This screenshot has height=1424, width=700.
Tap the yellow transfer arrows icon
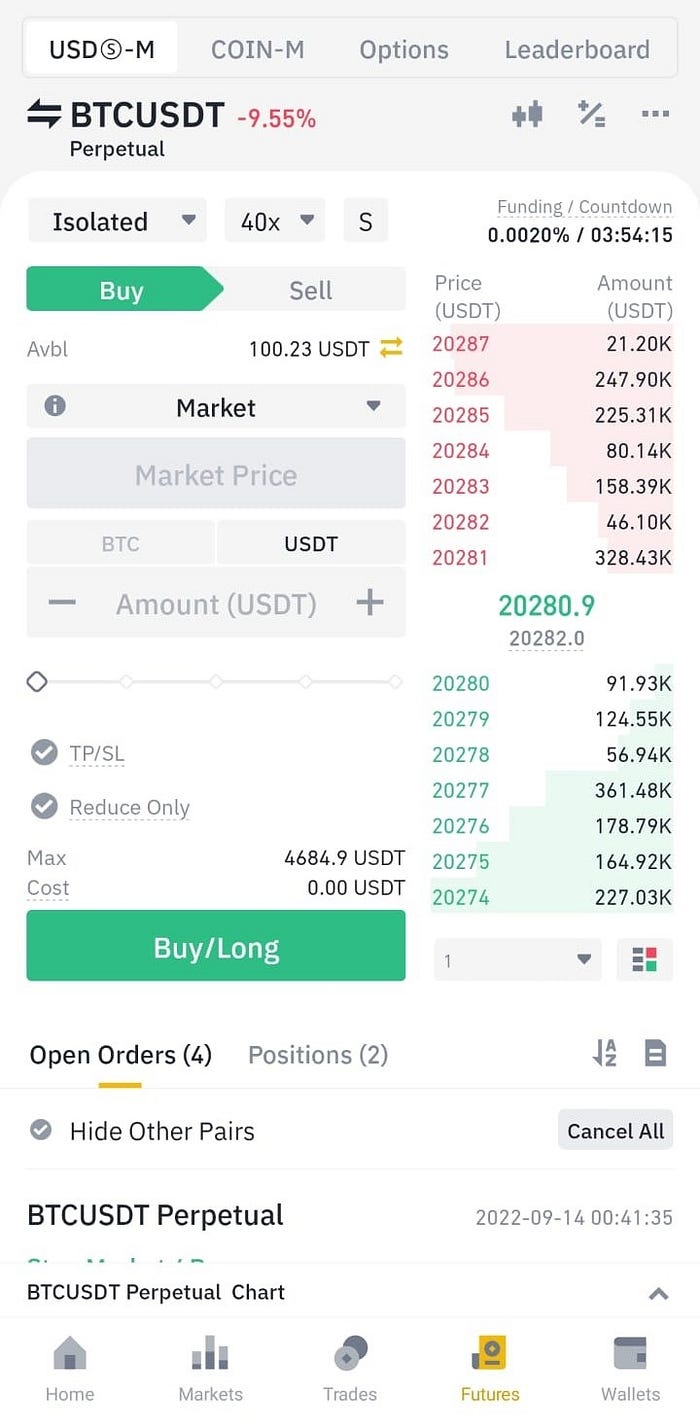[x=391, y=348]
